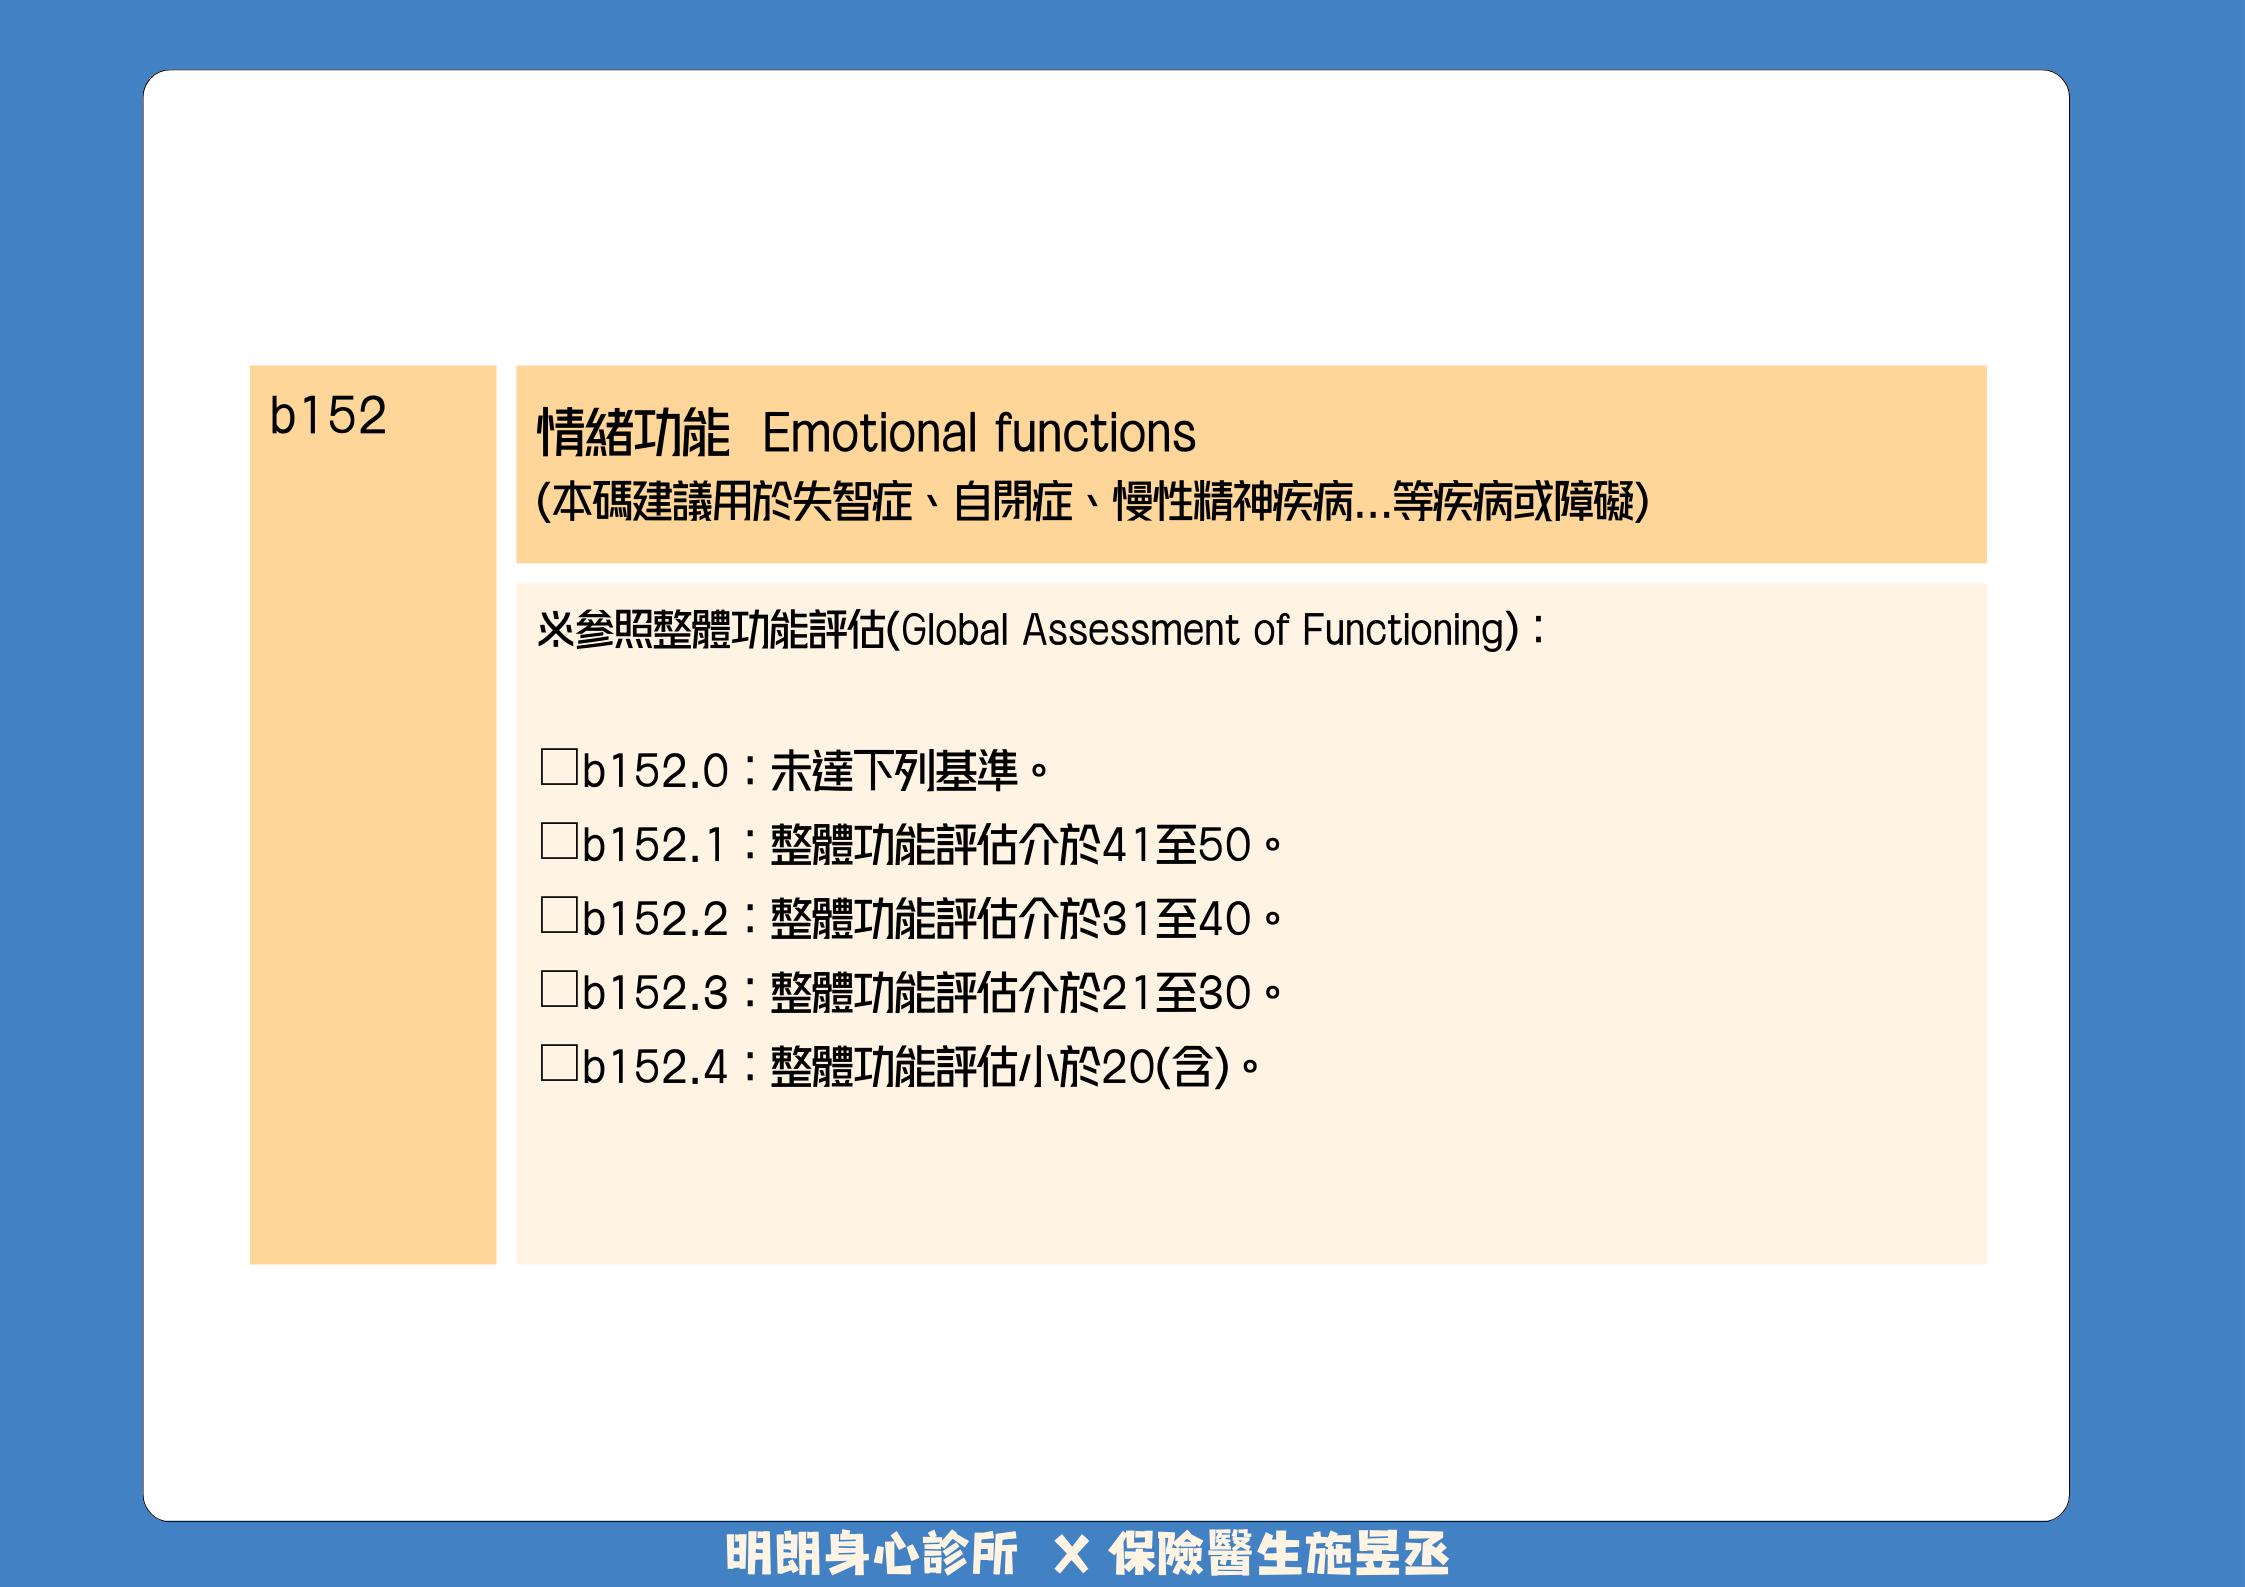This screenshot has width=2245, height=1587.
Task: Click 保險醫生施昱丞 footer text
Action: point(1278,1554)
